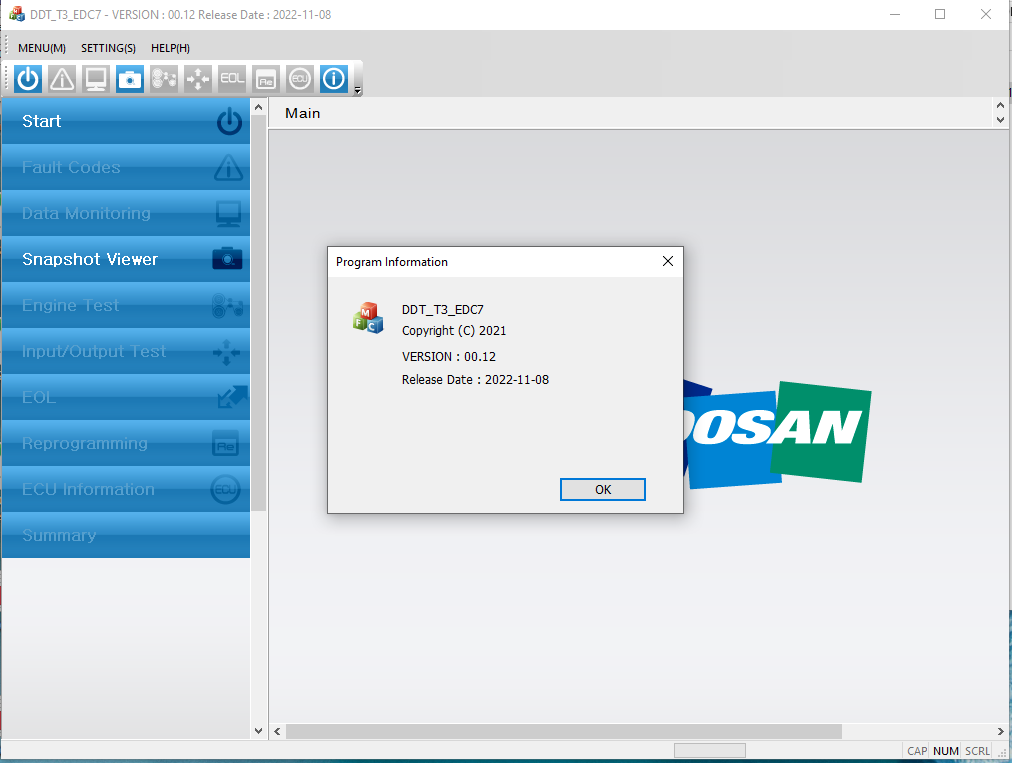Close the Program Information dialog
The width and height of the screenshot is (1012, 763).
(x=668, y=262)
